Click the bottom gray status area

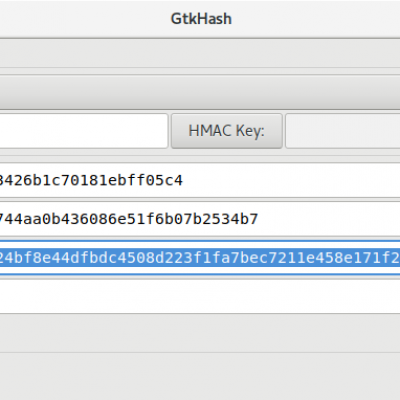click(x=200, y=376)
